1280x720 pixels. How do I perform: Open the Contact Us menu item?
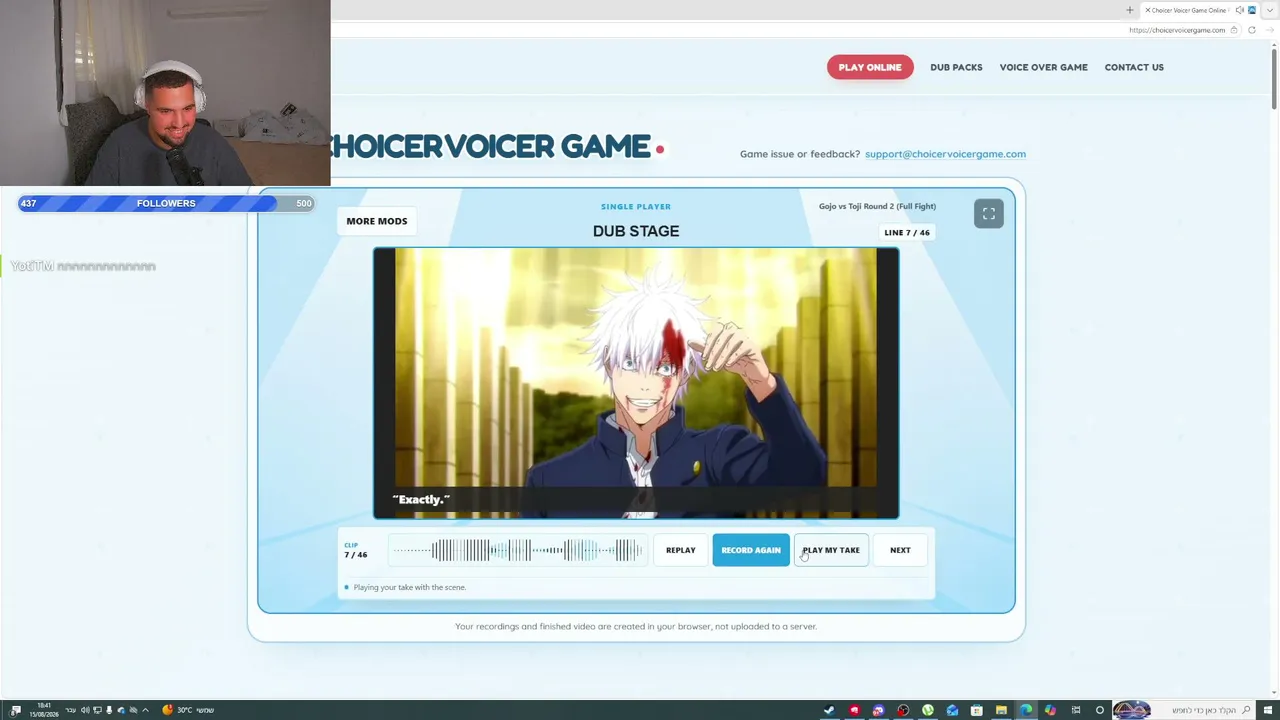pos(1134,67)
